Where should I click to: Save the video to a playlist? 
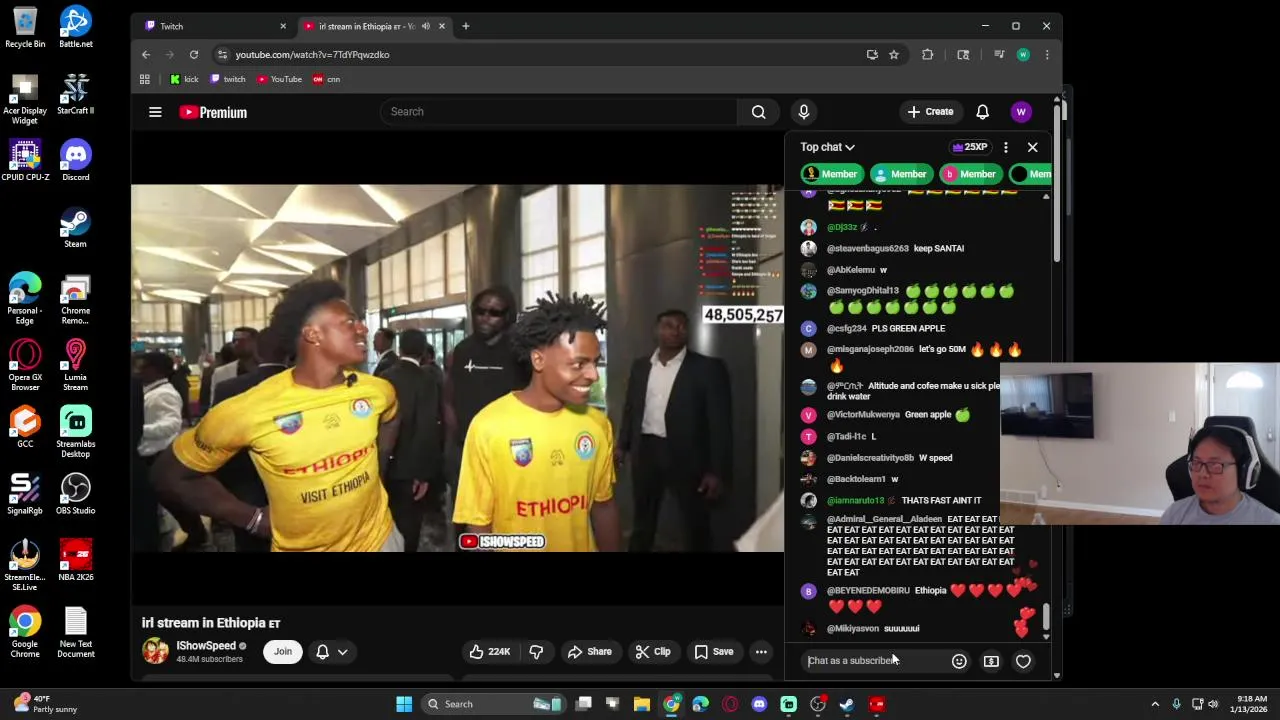coord(714,652)
